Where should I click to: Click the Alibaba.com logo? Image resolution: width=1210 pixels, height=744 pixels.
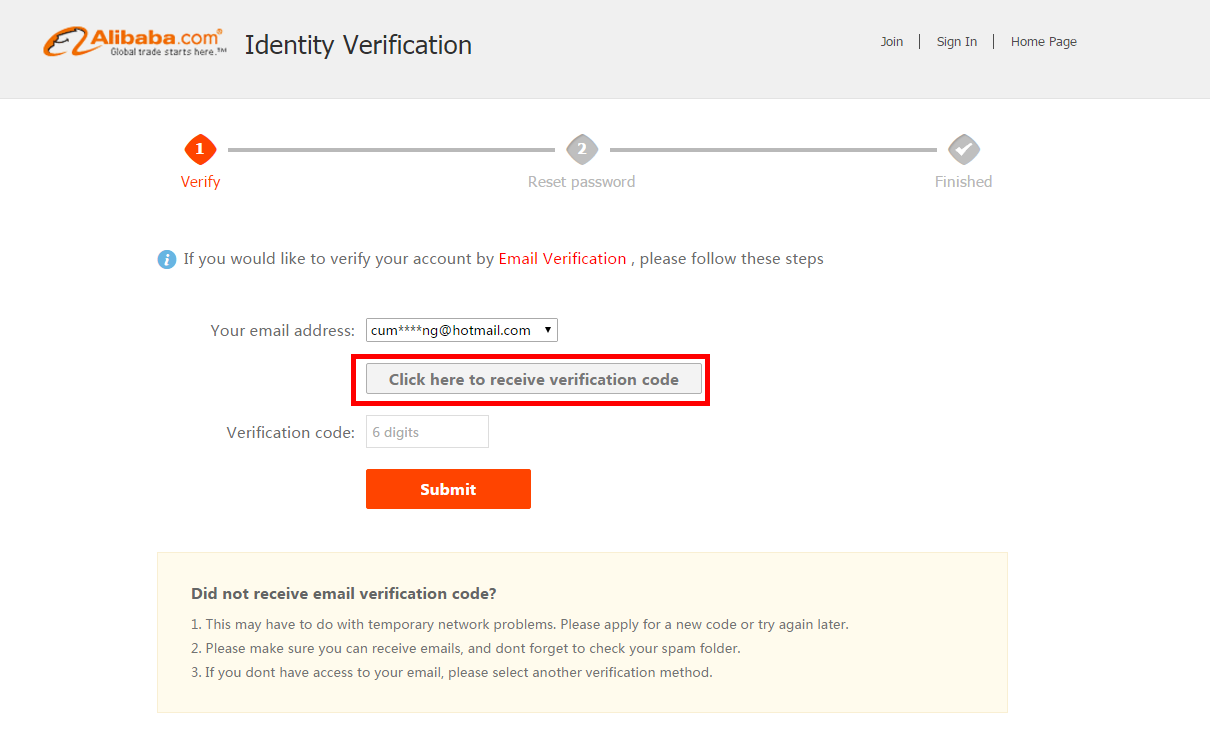pyautogui.click(x=134, y=42)
